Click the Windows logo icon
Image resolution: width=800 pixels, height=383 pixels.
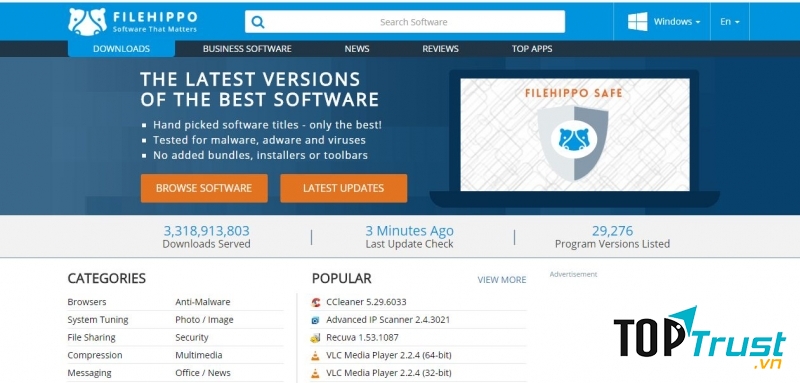click(638, 21)
